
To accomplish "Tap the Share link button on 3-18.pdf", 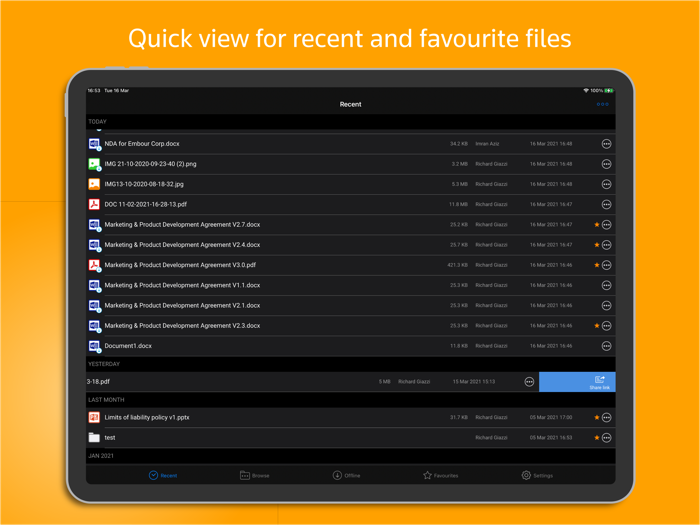I will (577, 382).
